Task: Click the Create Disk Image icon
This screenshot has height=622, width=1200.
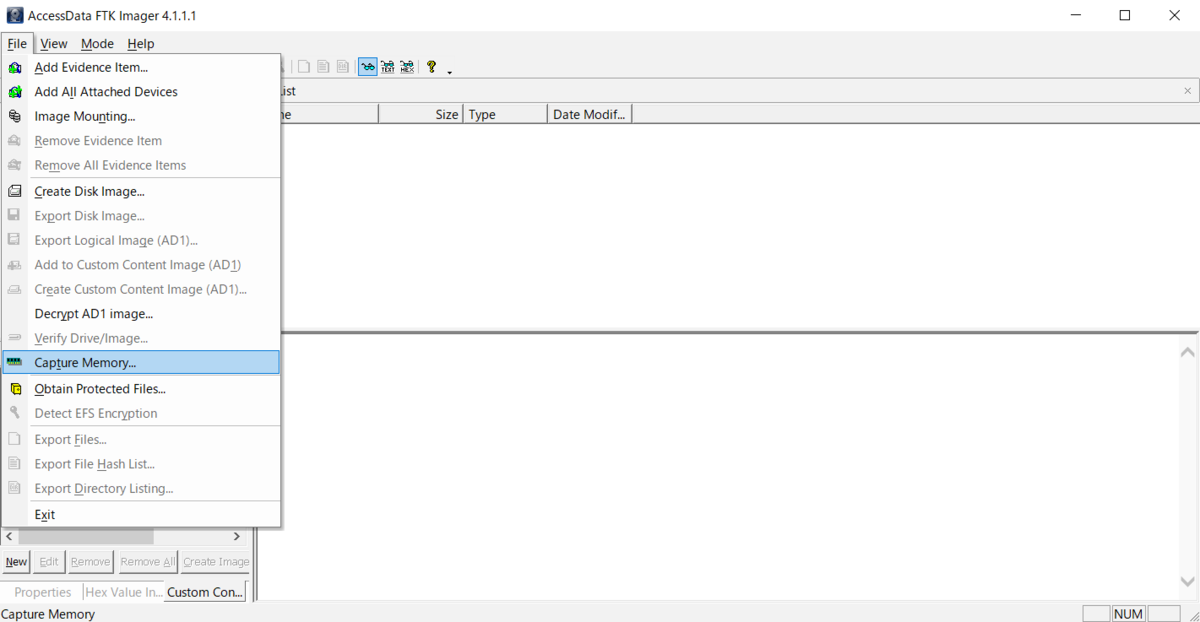Action: tap(15, 191)
